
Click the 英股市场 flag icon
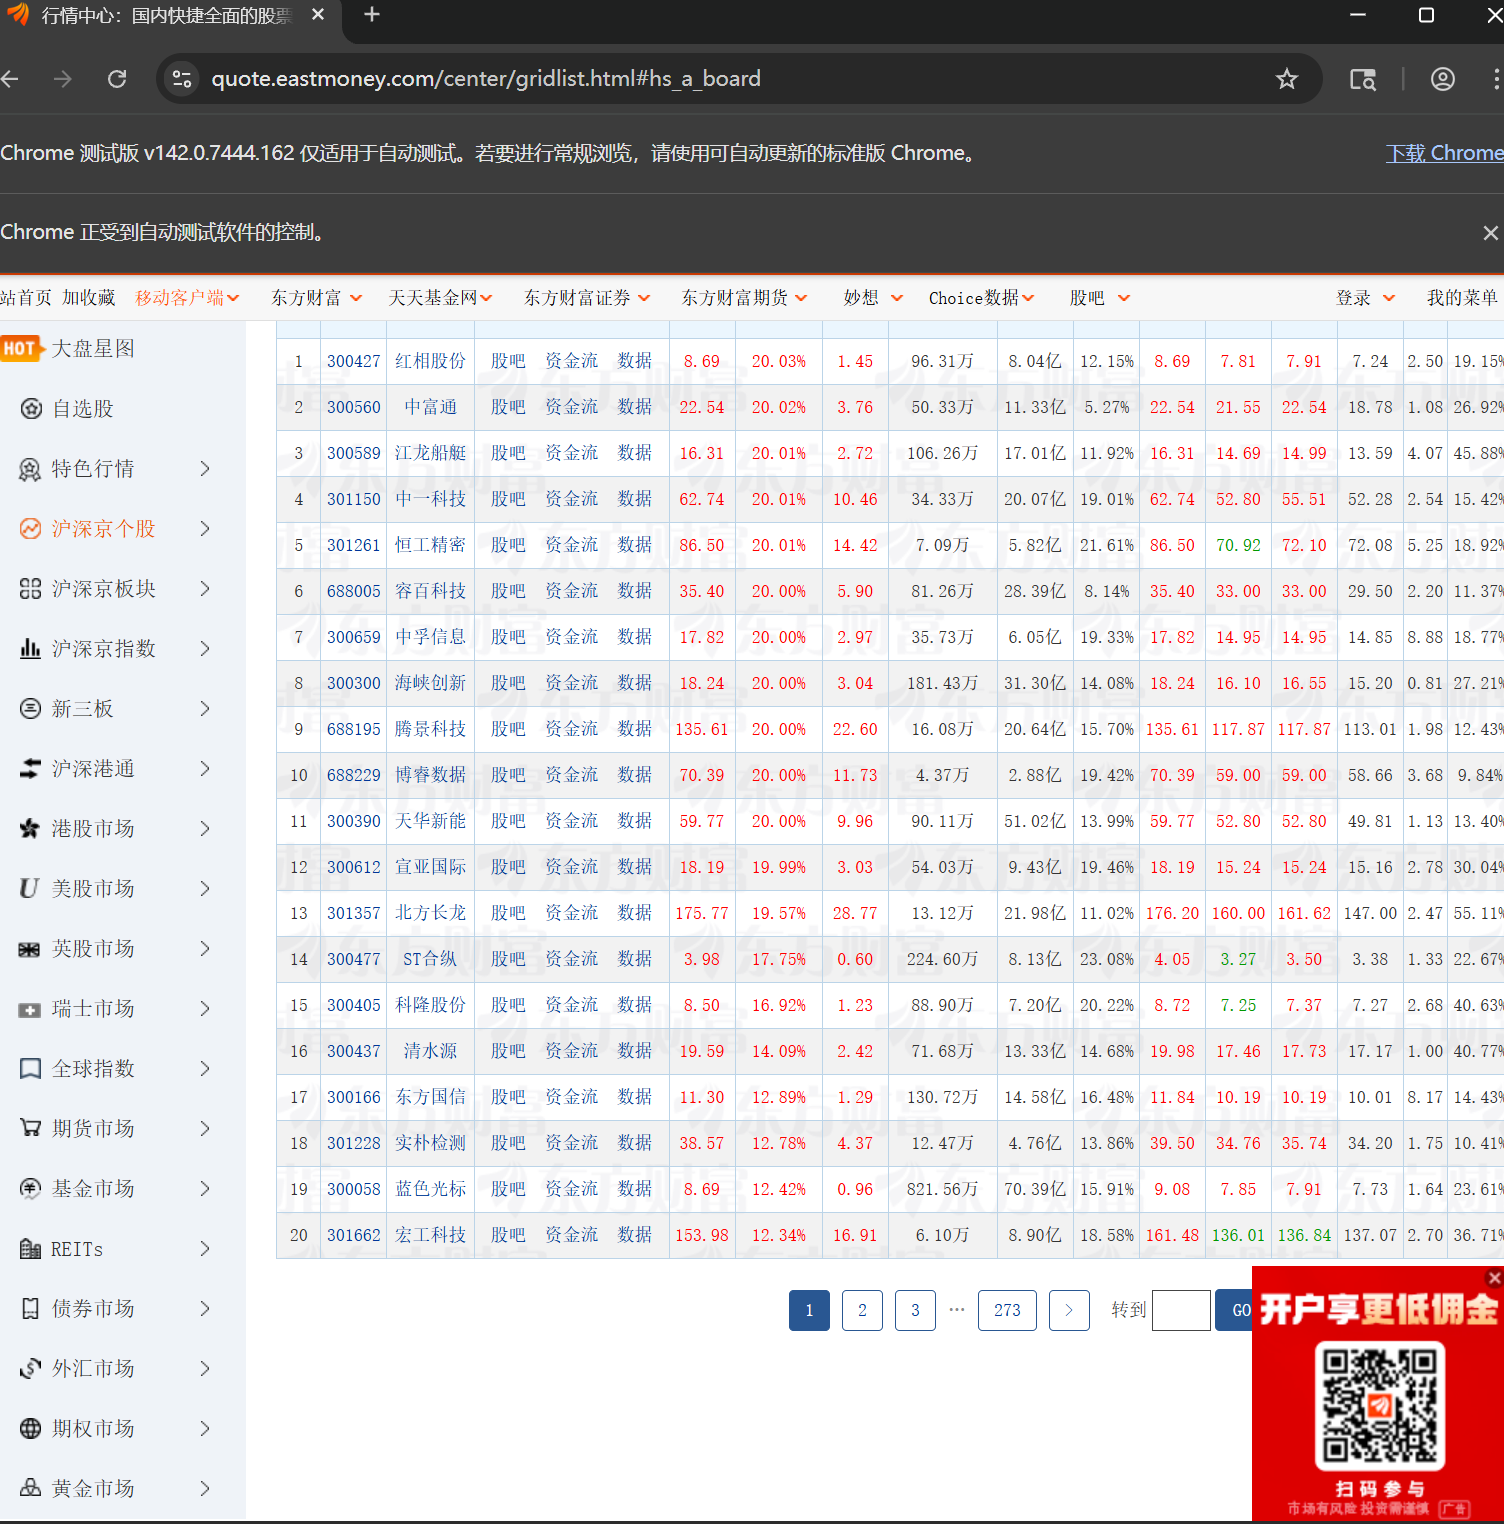pos(31,948)
